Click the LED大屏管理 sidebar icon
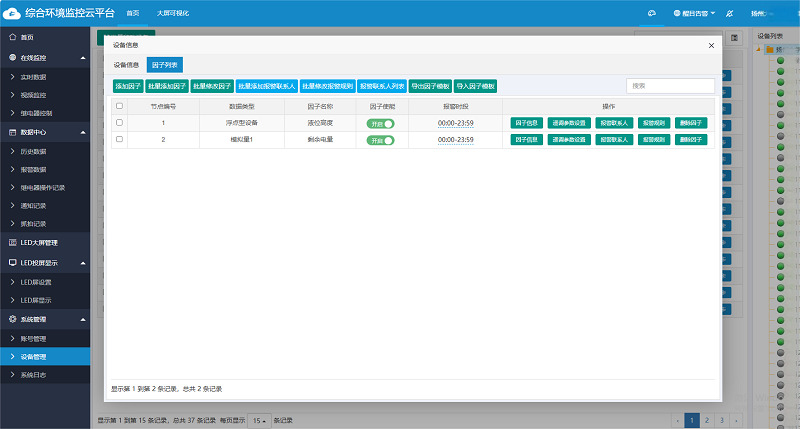 click(x=11, y=242)
